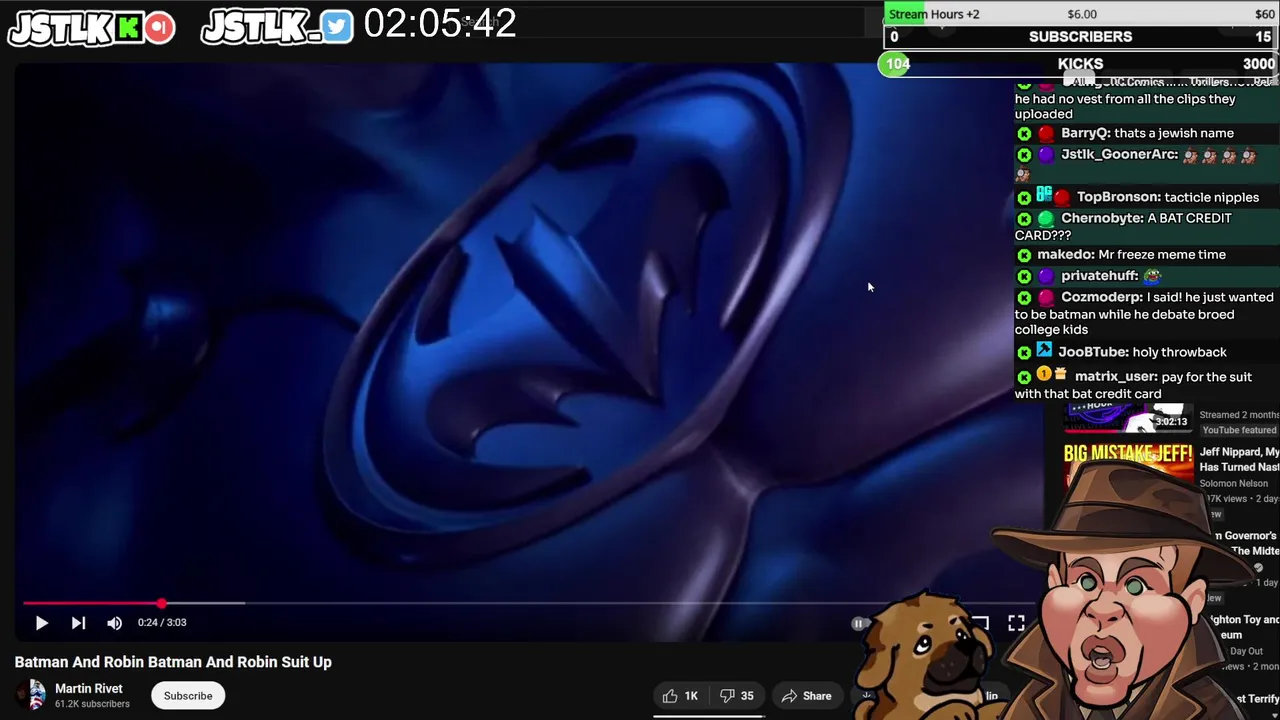Click privatehuff's purple avatar badge

click(x=1046, y=276)
